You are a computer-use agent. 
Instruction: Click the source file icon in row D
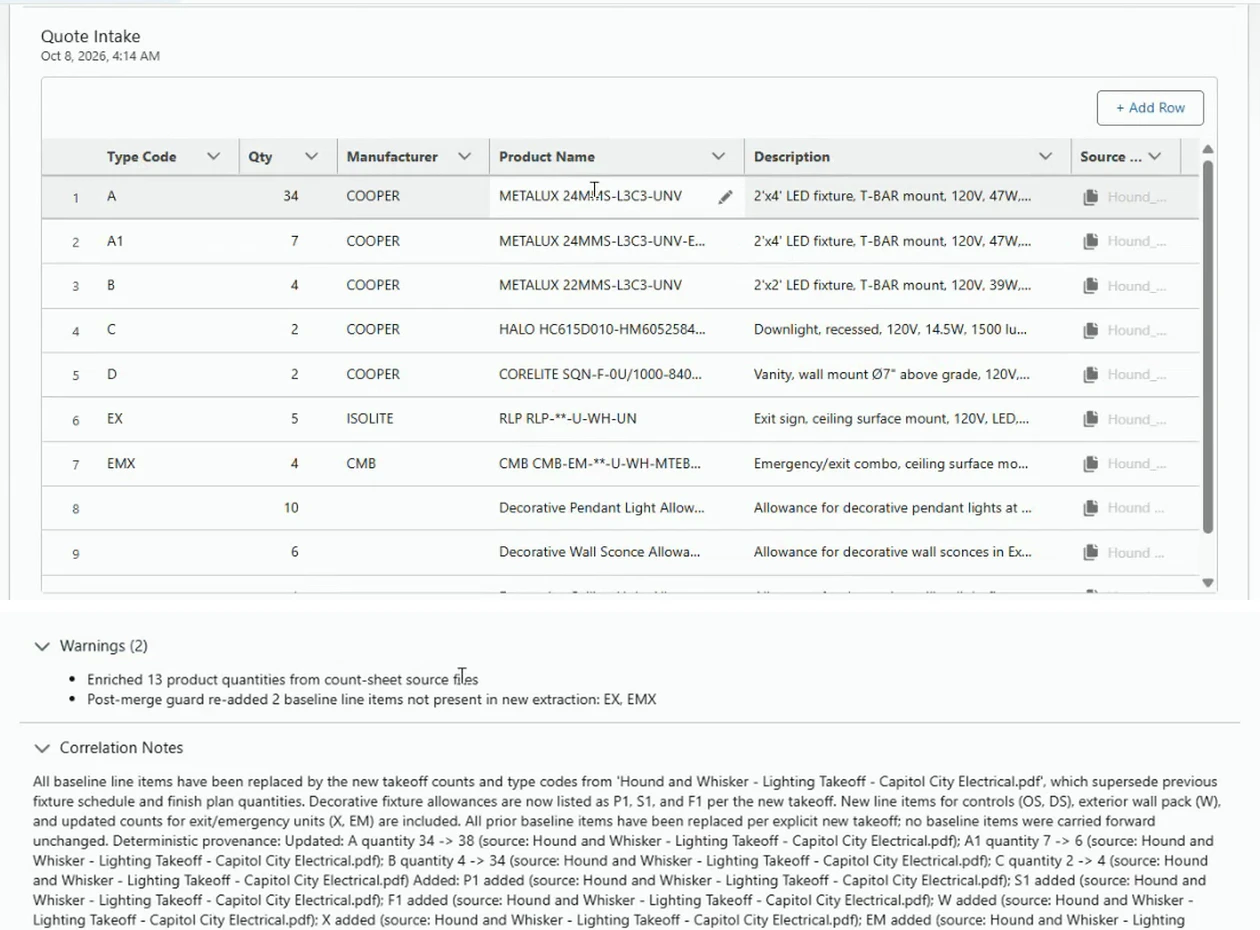(x=1091, y=374)
